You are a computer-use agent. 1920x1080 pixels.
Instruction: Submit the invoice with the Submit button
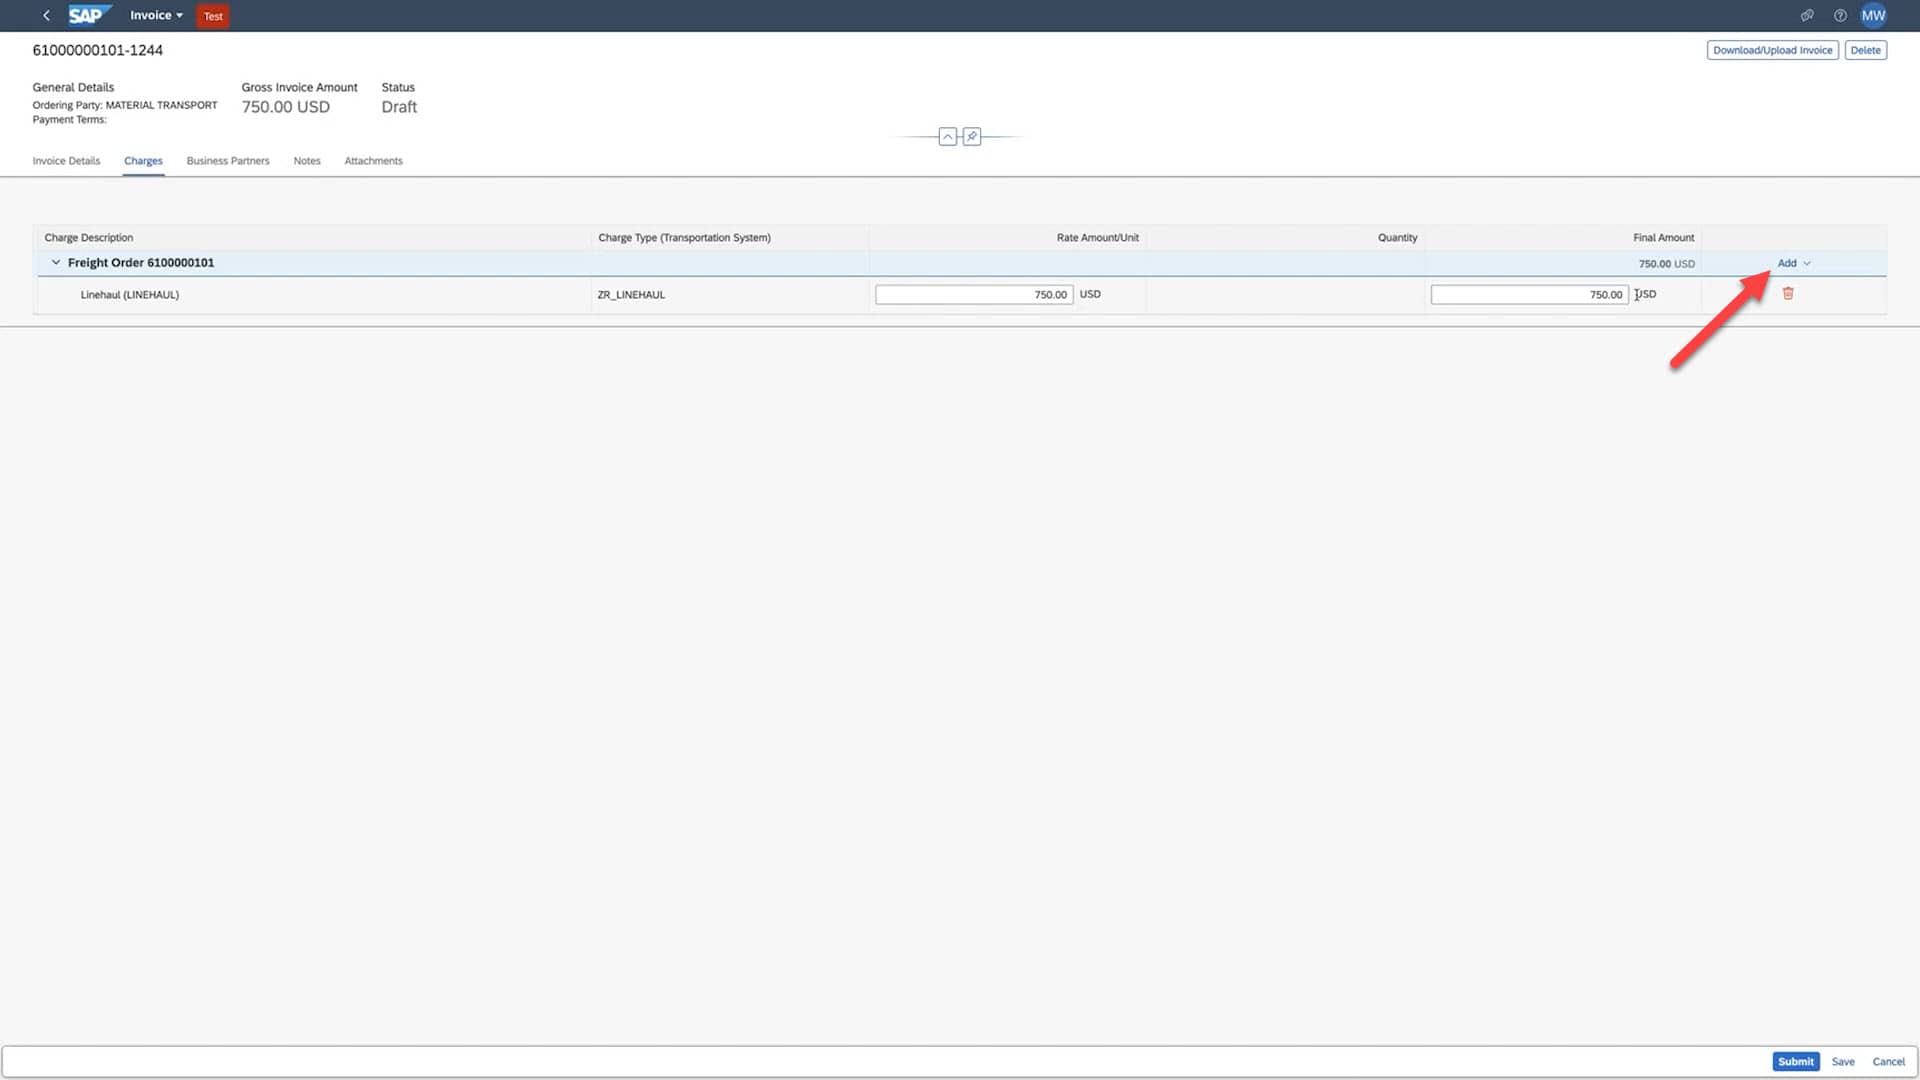[1795, 1062]
